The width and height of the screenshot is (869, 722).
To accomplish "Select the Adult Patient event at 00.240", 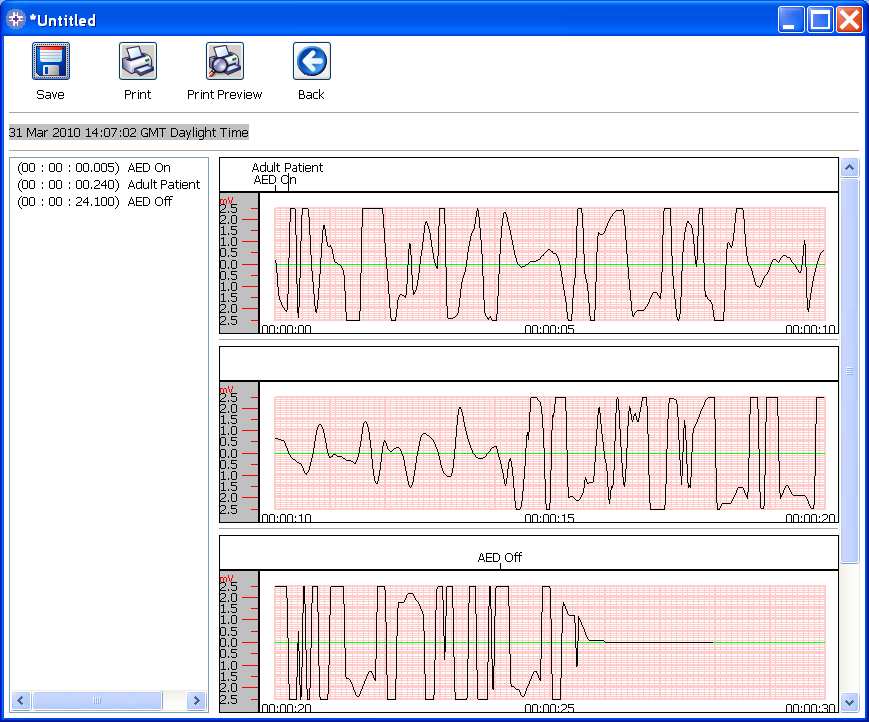I will (x=109, y=185).
